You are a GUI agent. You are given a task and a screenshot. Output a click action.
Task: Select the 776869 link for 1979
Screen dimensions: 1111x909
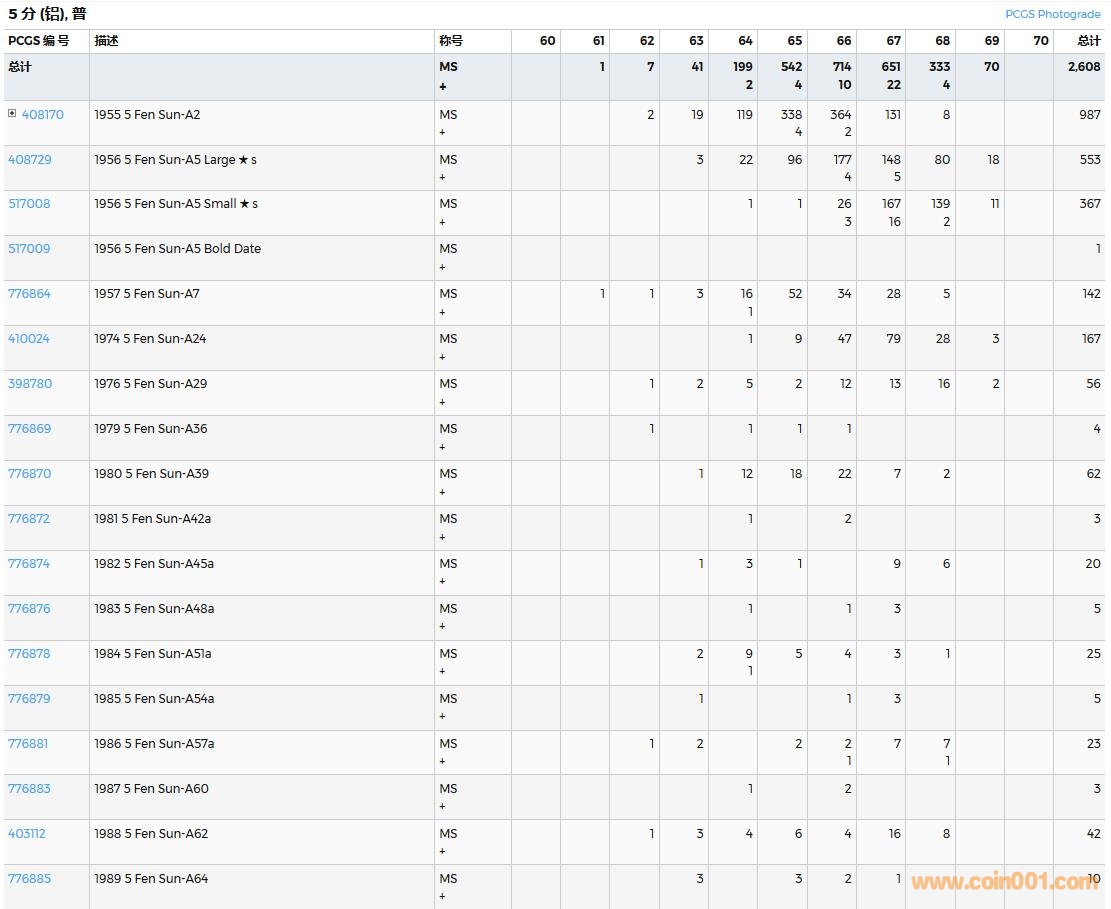coord(29,429)
